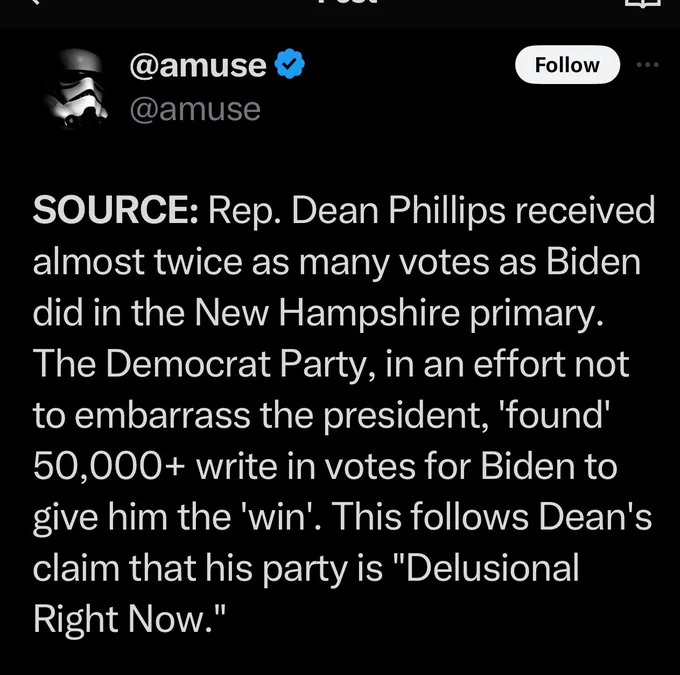Go back with the top-left arrow
Image resolution: width=680 pixels, height=675 pixels.
(x=37, y=2)
